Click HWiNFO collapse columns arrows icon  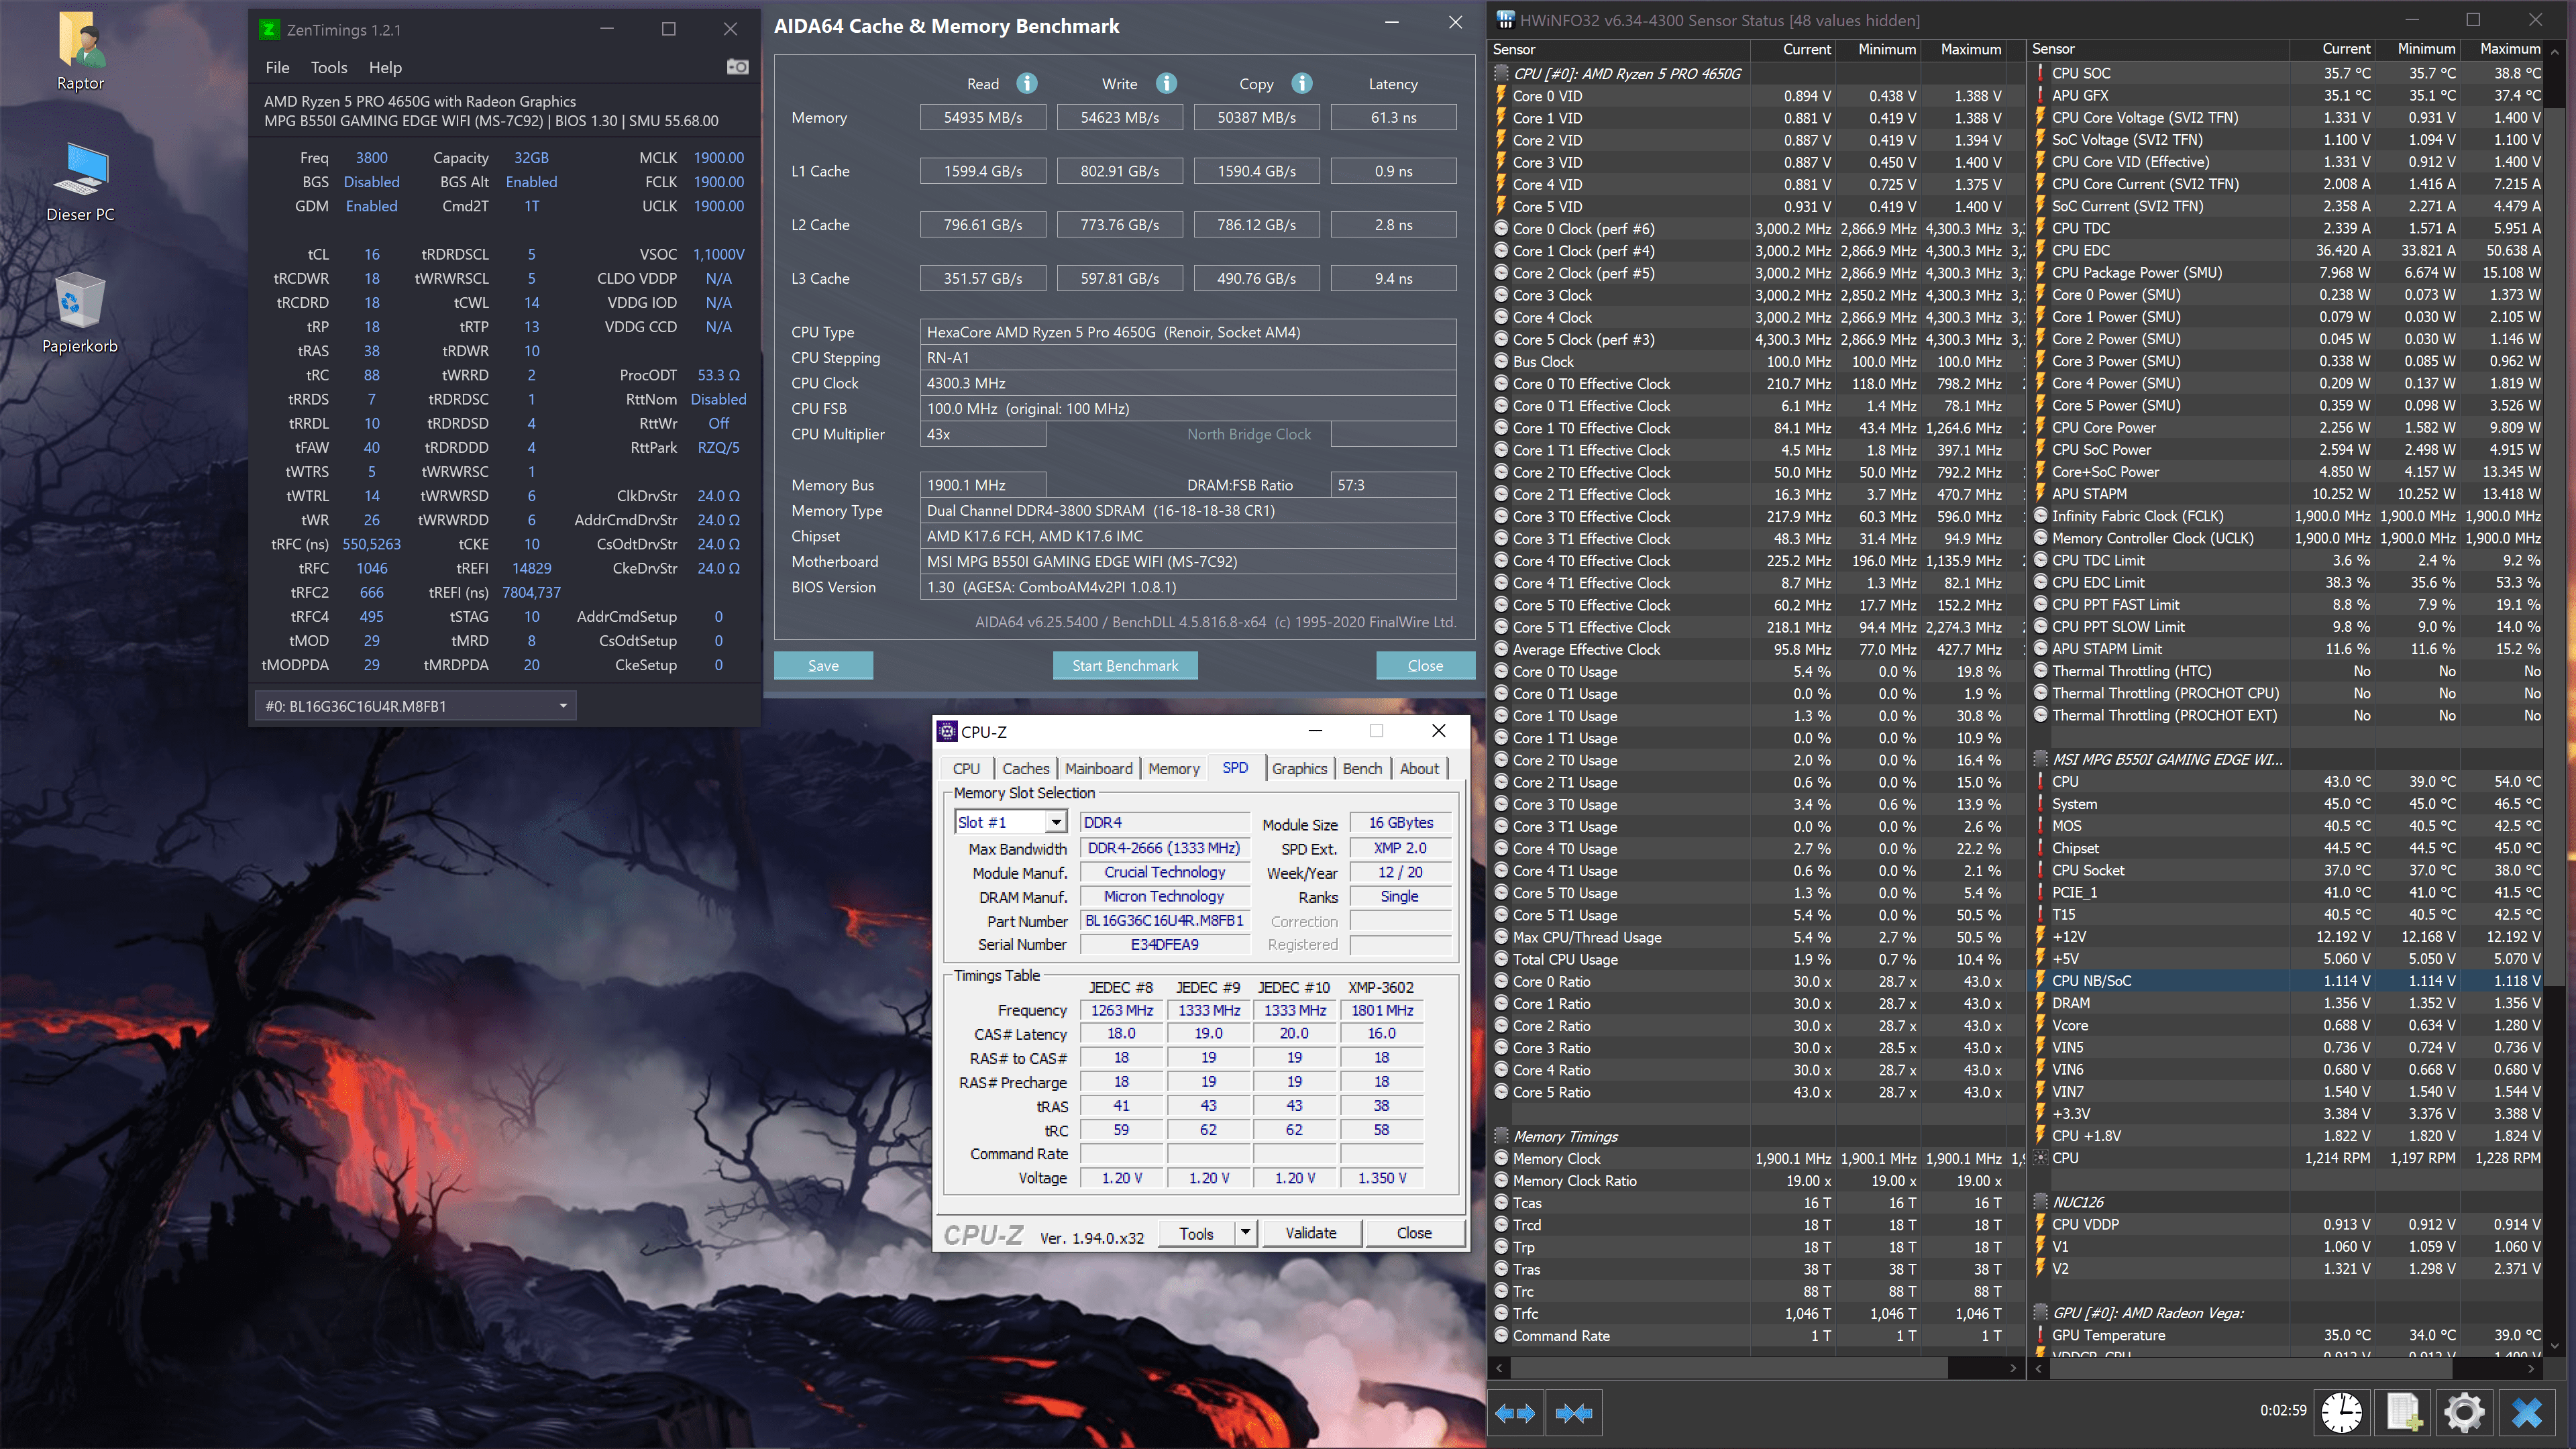[1574, 1412]
